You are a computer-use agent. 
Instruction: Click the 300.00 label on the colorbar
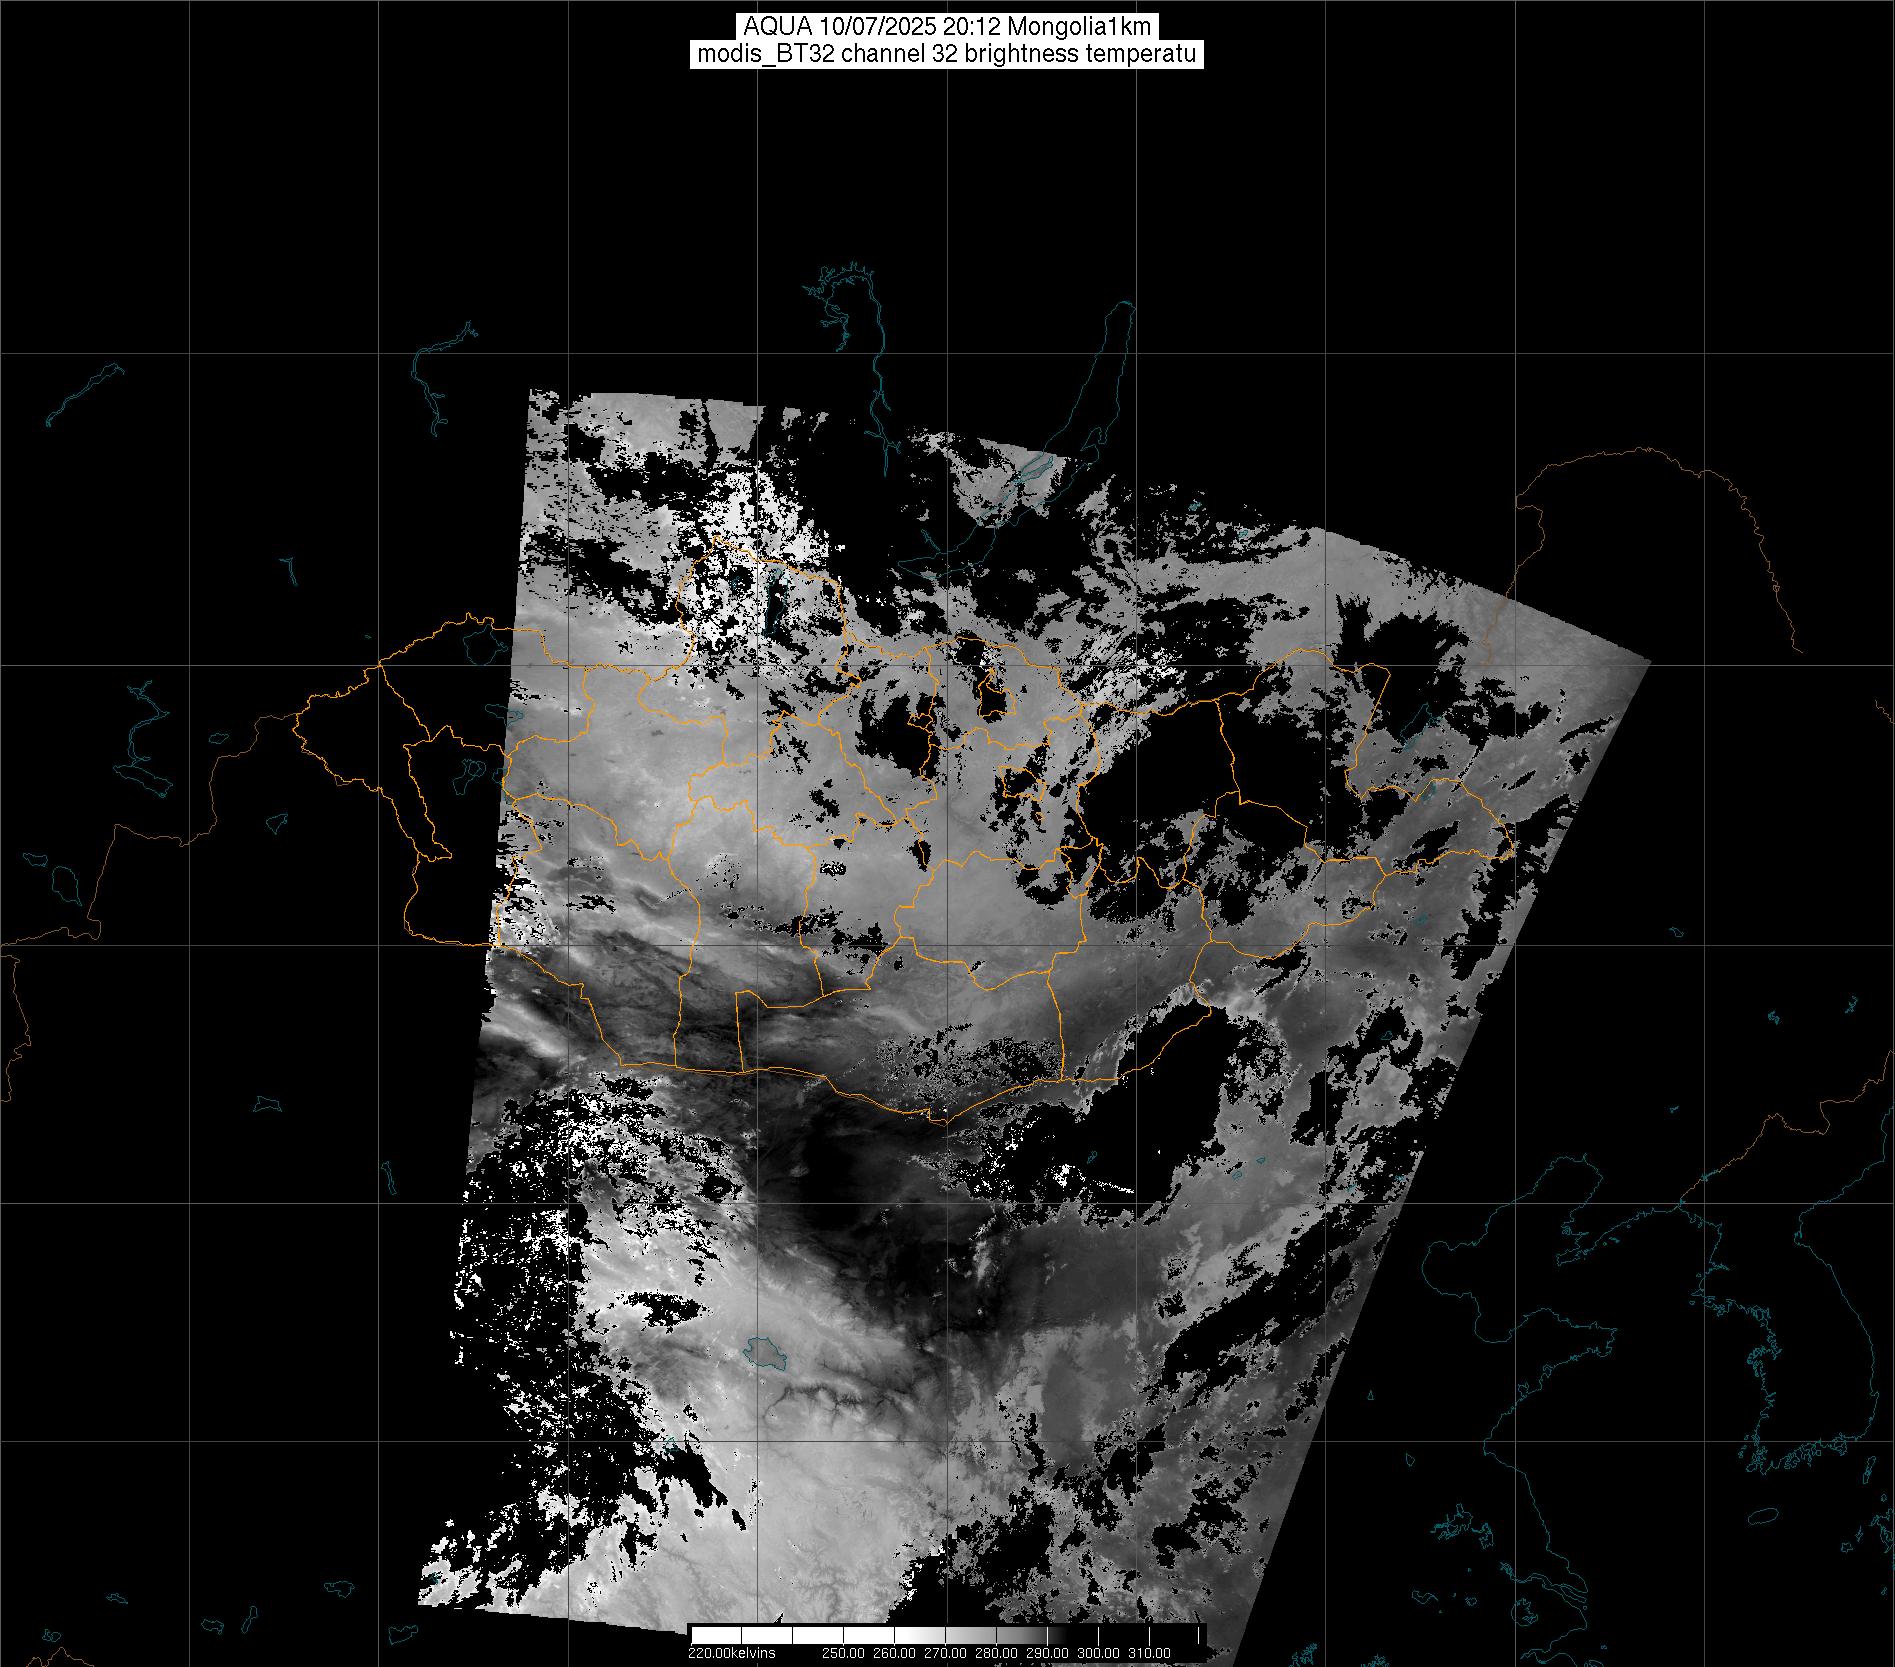(x=1099, y=1653)
